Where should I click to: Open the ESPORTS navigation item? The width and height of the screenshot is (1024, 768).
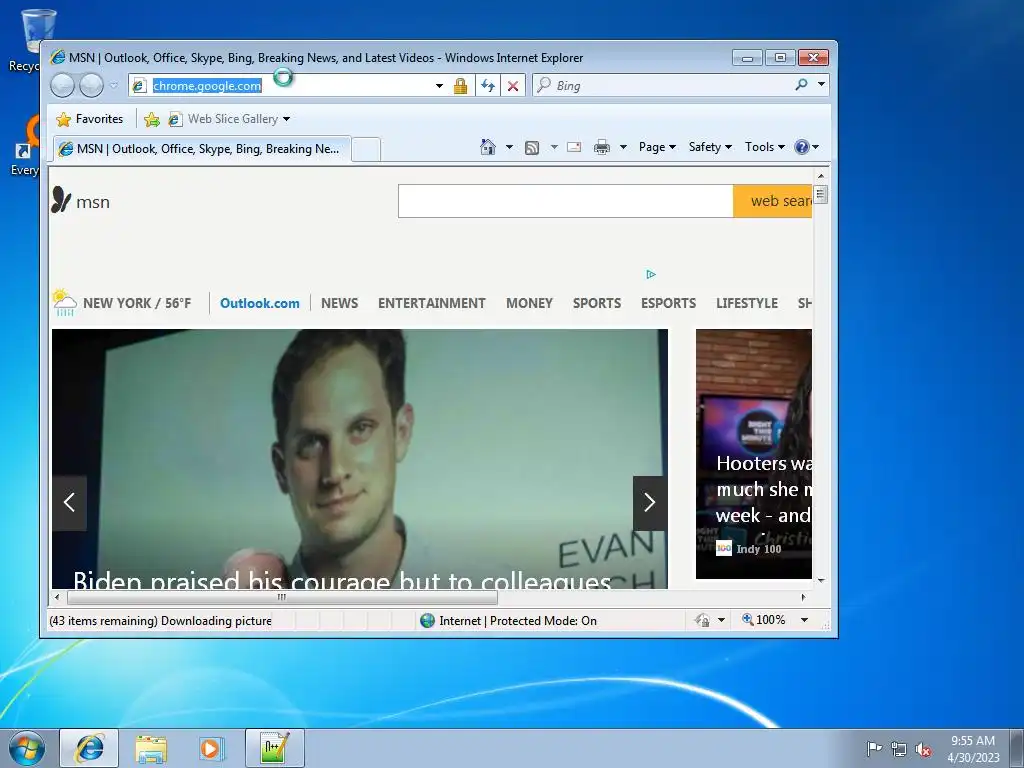(668, 303)
